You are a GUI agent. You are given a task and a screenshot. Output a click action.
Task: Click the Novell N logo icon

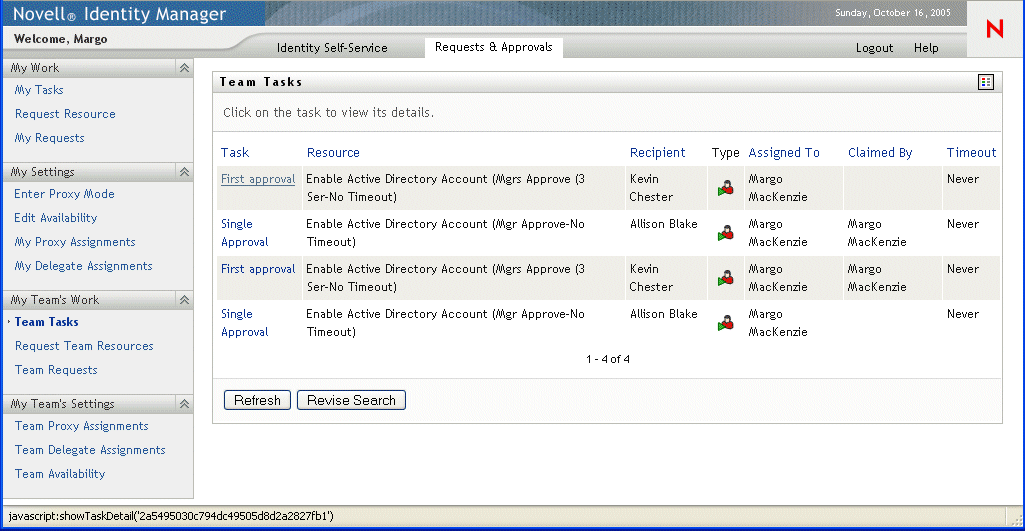click(x=994, y=29)
